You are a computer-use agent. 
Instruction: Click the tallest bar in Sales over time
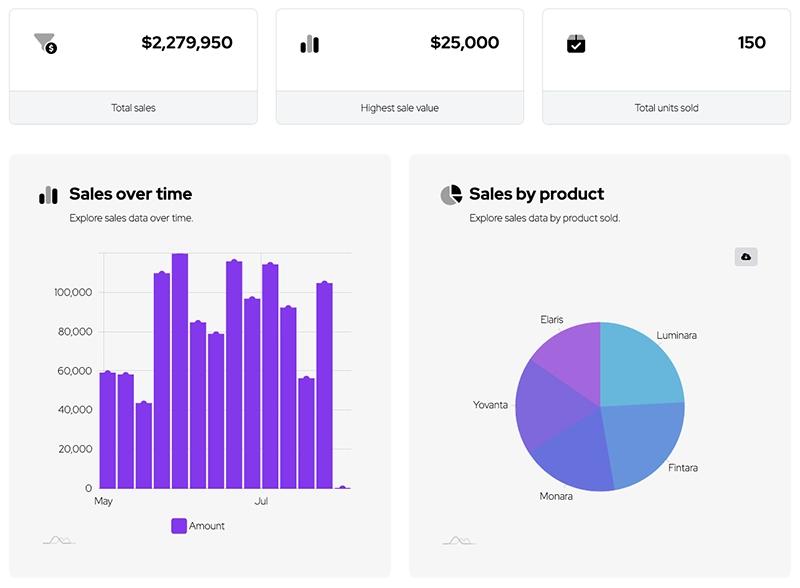[180, 370]
